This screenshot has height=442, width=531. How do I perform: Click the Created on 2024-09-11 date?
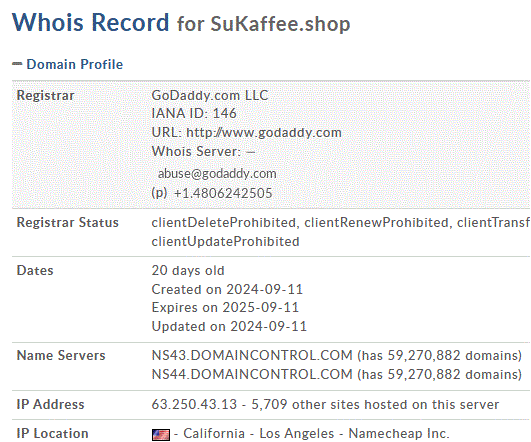[x=227, y=289]
